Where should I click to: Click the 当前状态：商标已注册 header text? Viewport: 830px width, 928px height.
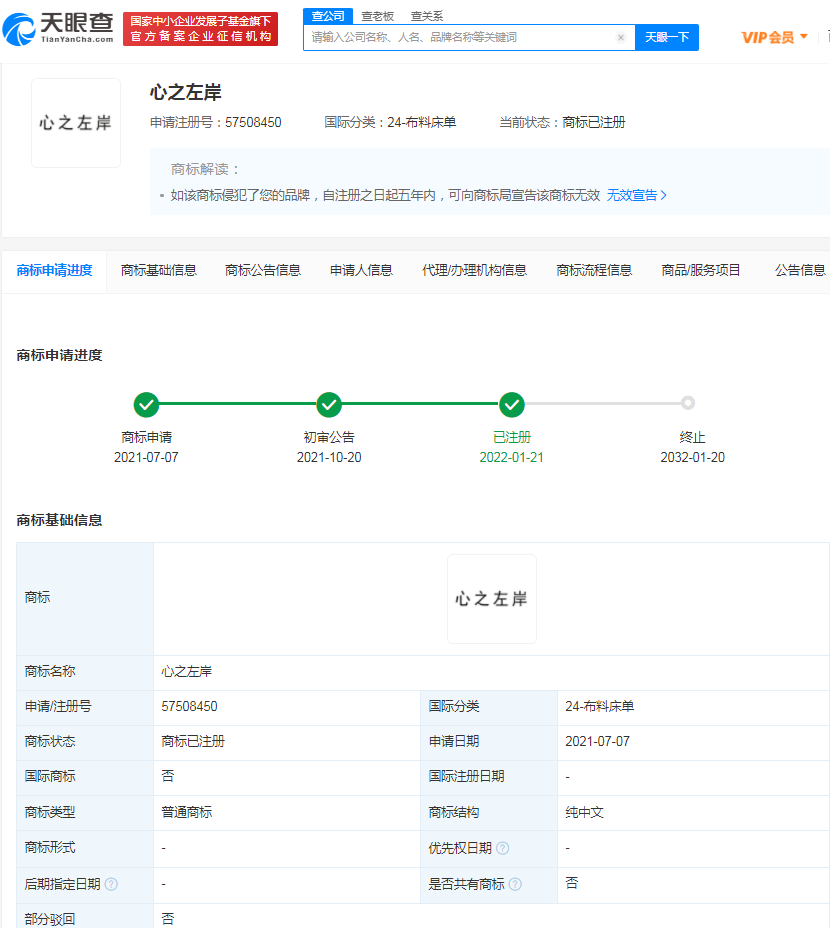tap(562, 123)
